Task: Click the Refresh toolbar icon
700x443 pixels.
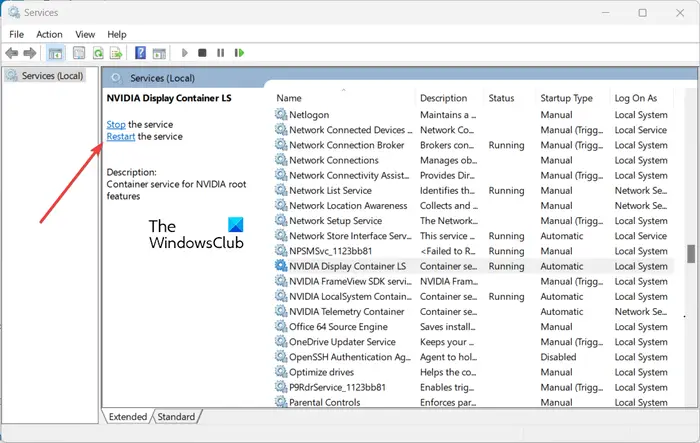Action: click(98, 54)
